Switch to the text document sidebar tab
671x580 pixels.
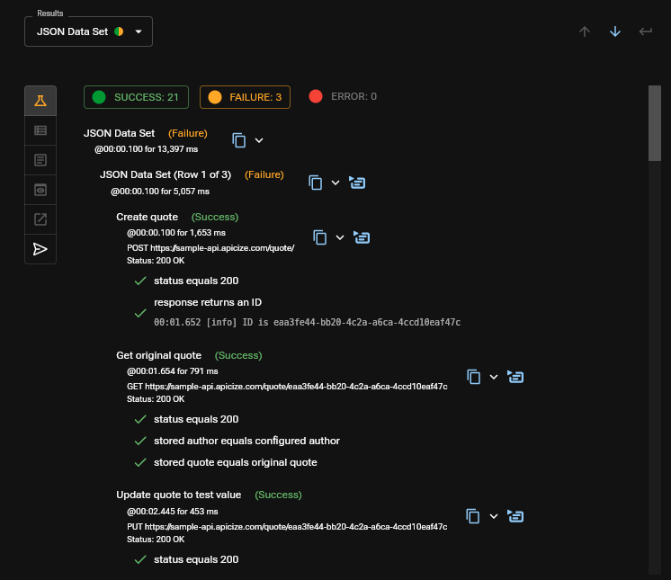tap(40, 160)
